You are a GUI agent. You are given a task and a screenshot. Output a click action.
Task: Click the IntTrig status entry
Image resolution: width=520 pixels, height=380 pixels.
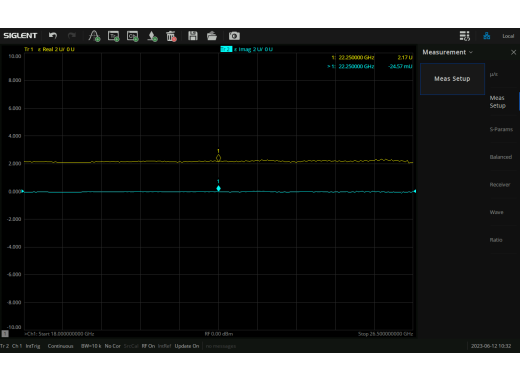coord(33,346)
